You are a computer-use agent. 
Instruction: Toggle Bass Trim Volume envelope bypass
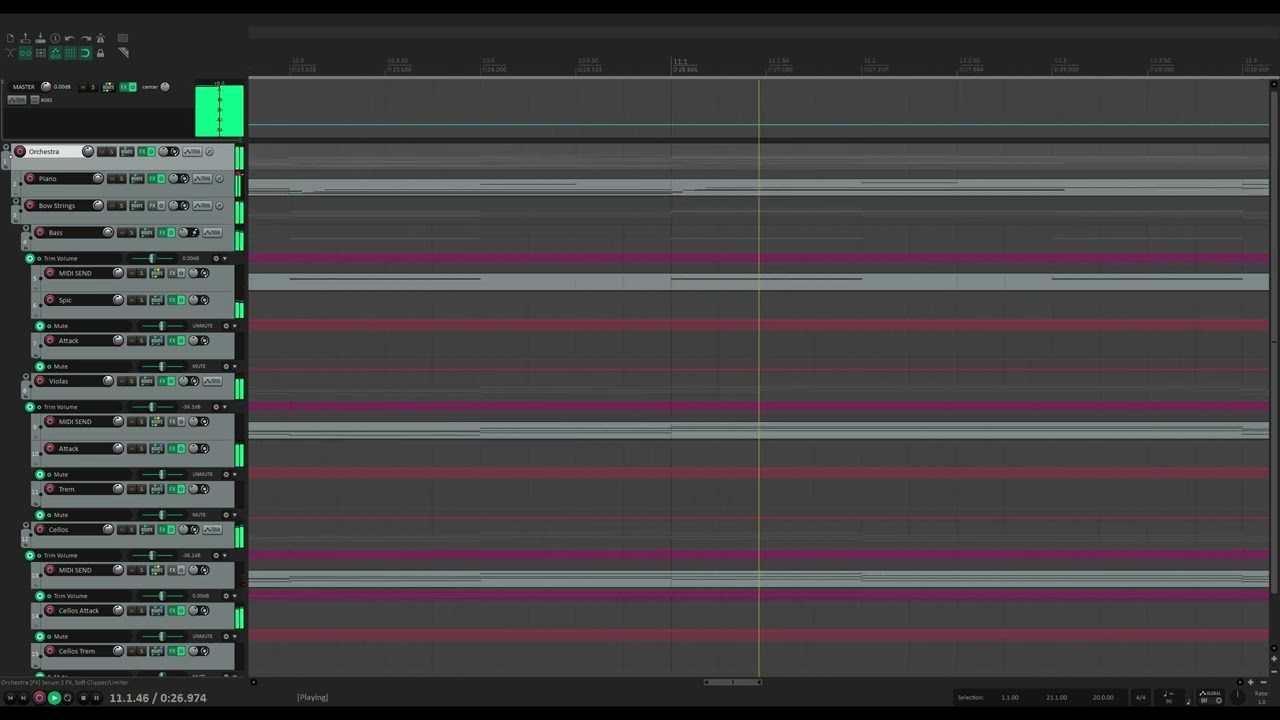coord(30,258)
